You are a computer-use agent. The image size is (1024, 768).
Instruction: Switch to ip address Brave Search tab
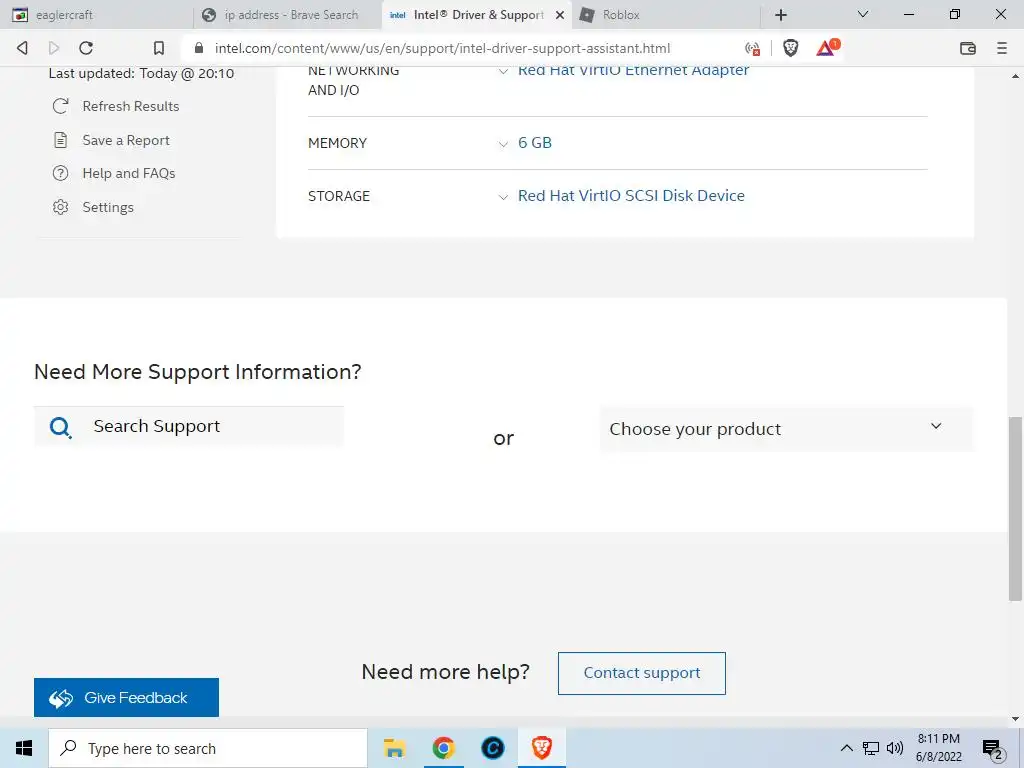[289, 14]
